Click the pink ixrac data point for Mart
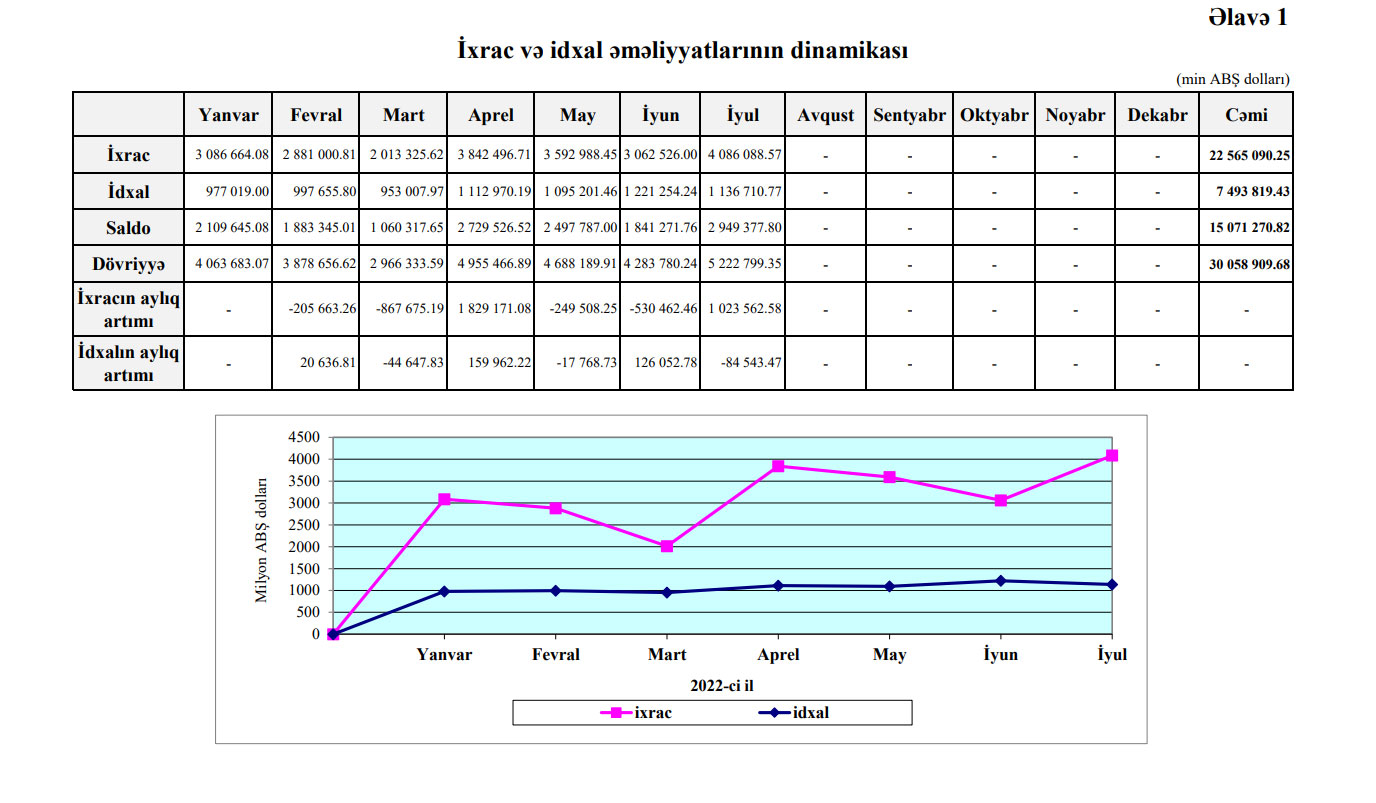Screen dimensions: 1376x803 tap(667, 546)
